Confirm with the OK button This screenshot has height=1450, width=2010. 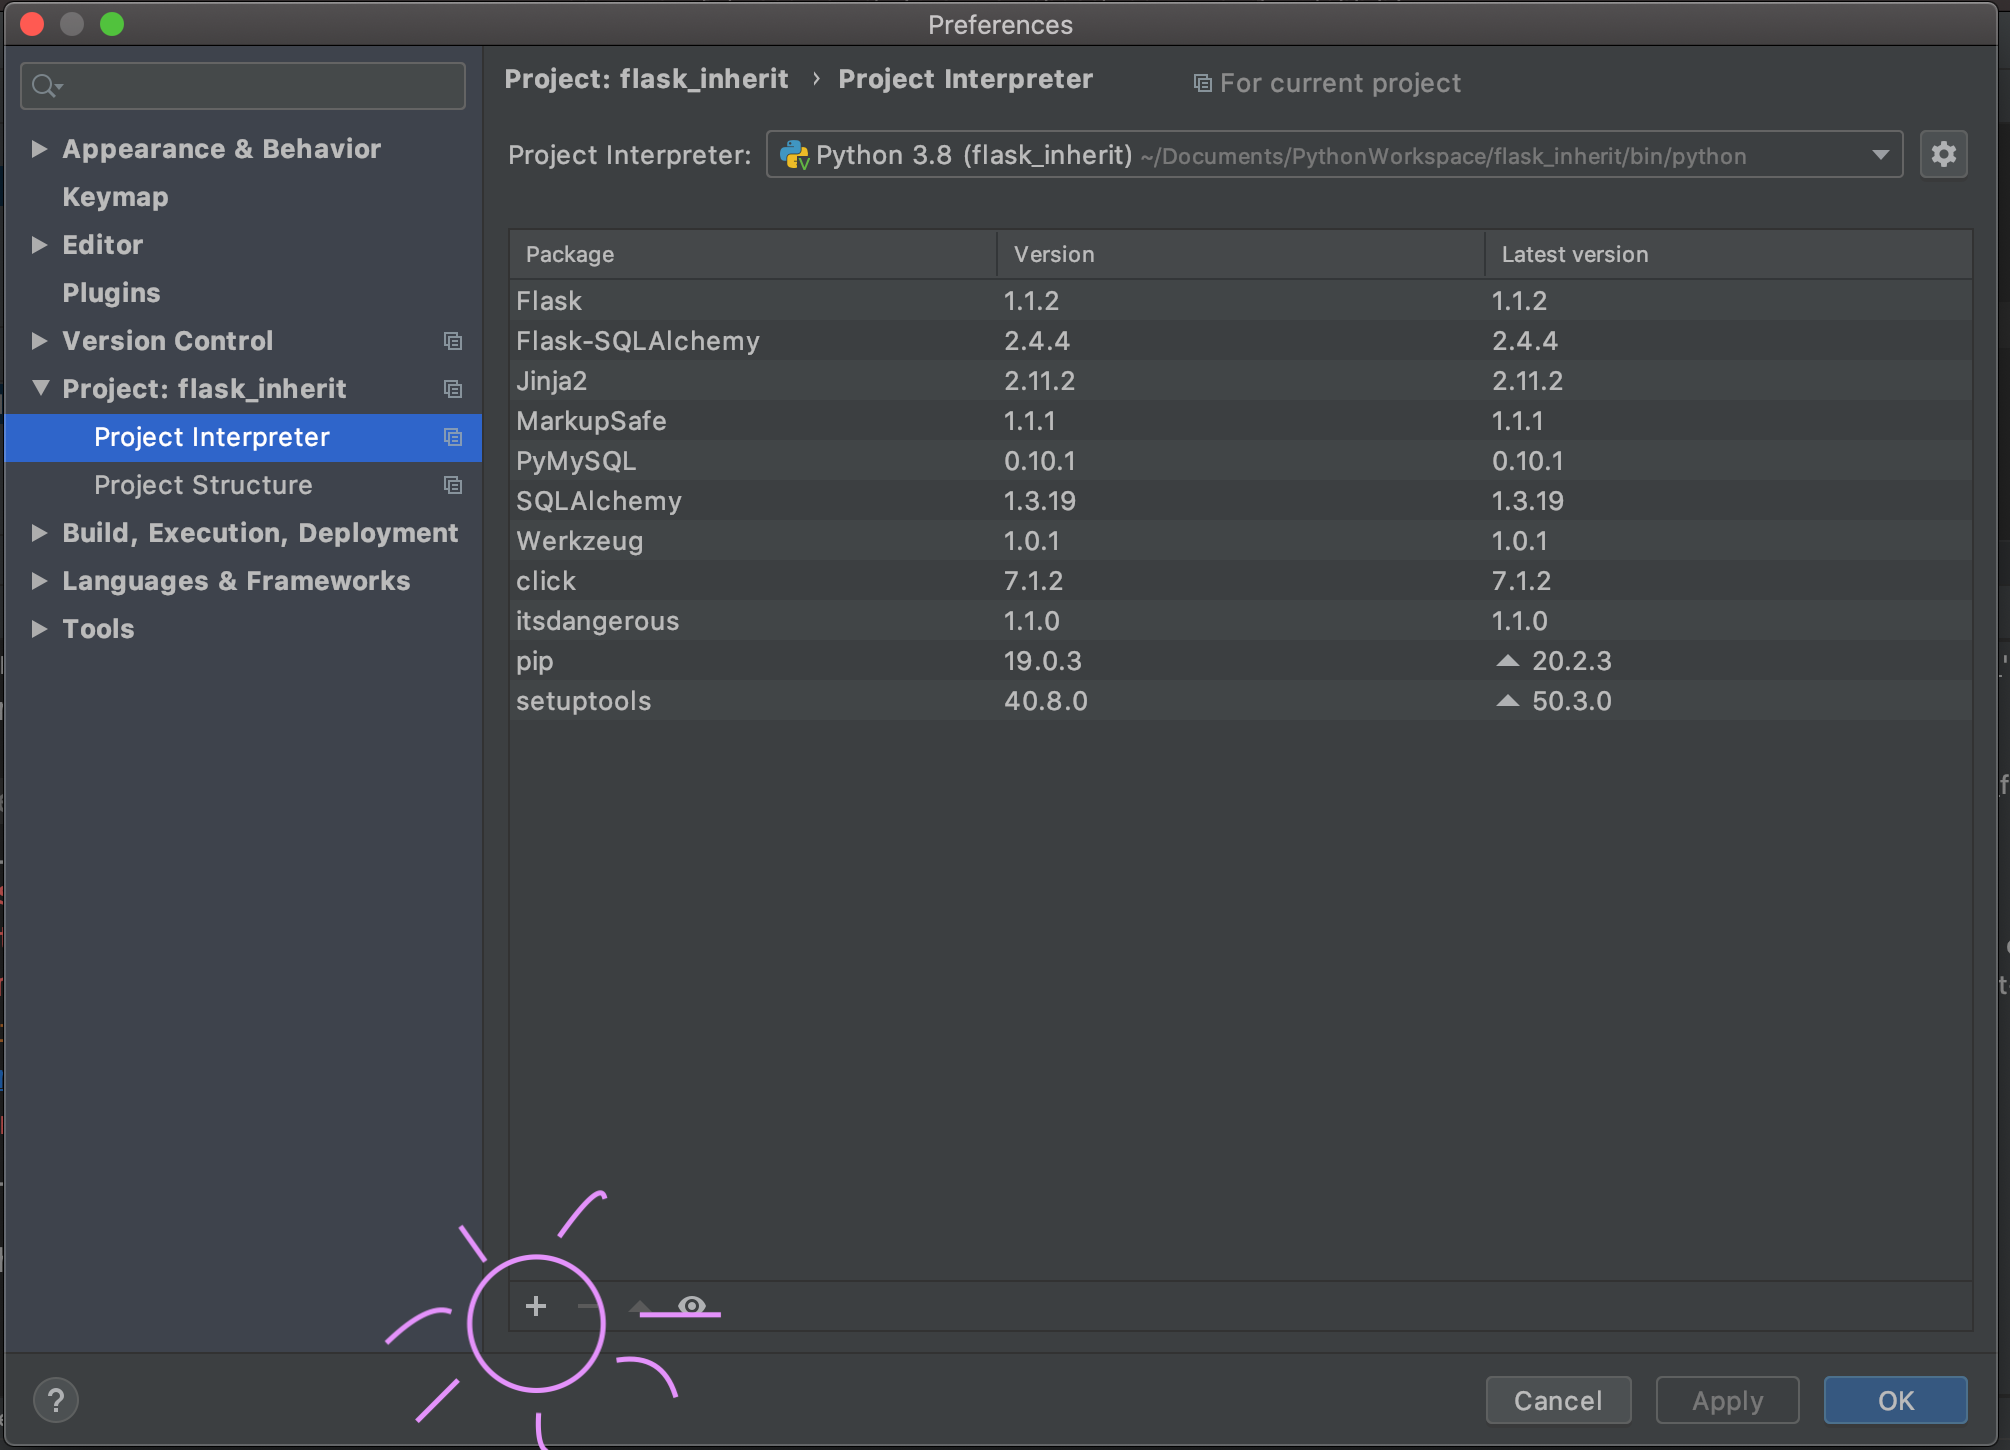[1895, 1400]
